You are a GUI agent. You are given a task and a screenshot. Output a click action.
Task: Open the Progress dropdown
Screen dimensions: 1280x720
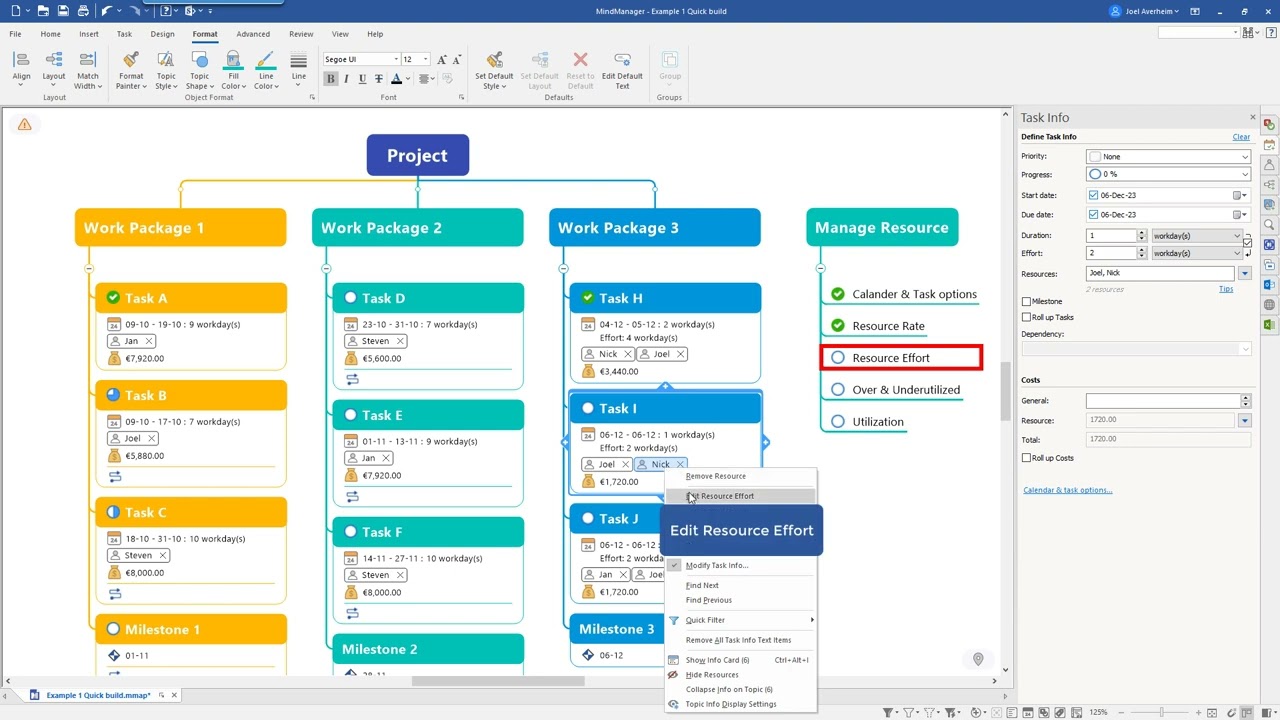coord(1245,175)
